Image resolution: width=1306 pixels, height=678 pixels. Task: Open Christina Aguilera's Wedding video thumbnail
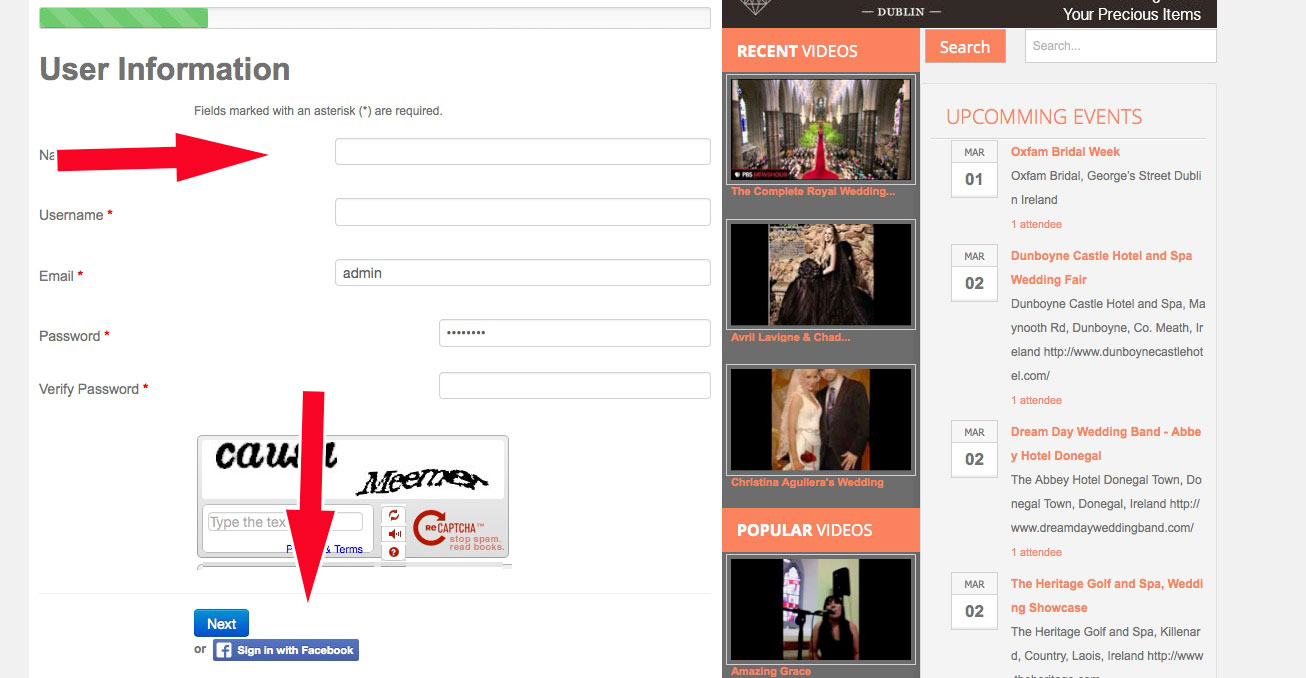[x=820, y=419]
